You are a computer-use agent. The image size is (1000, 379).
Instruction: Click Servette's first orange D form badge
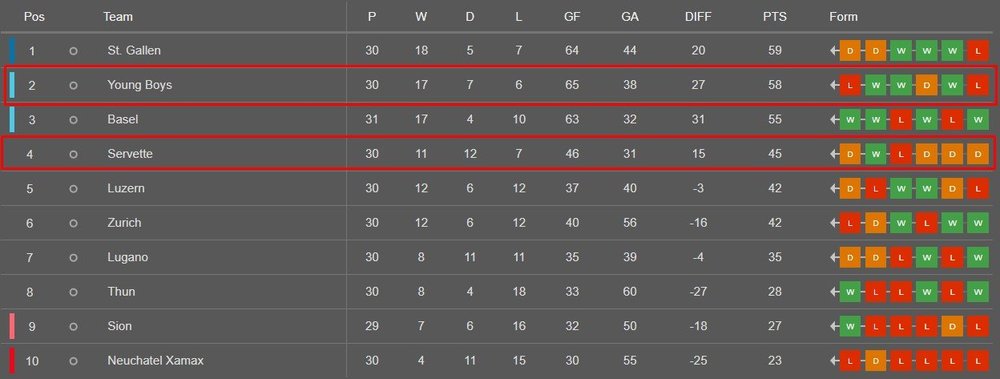(x=850, y=154)
